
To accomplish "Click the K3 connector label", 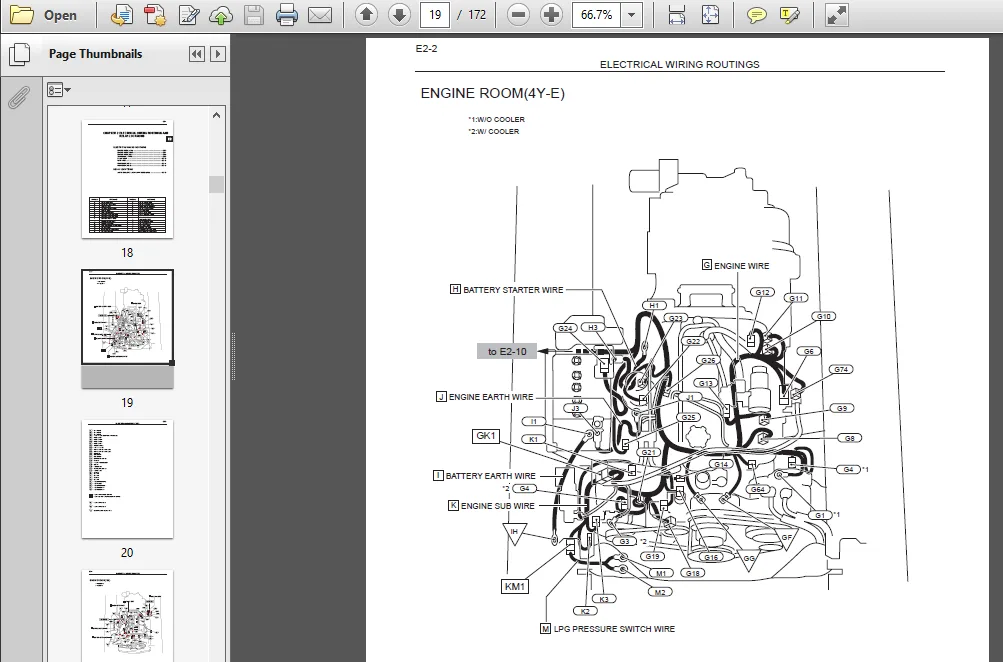I will tap(604, 599).
